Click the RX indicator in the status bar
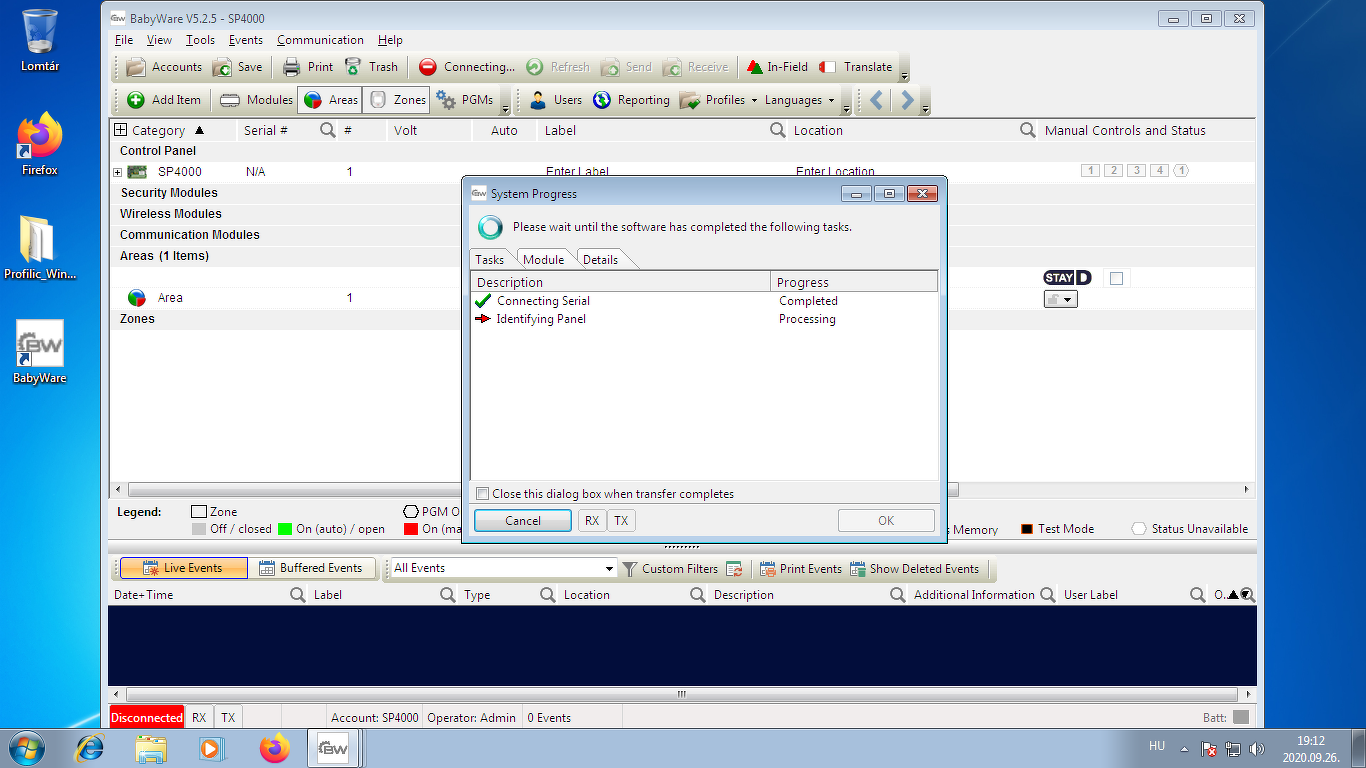The height and width of the screenshot is (768, 1366). coord(199,717)
